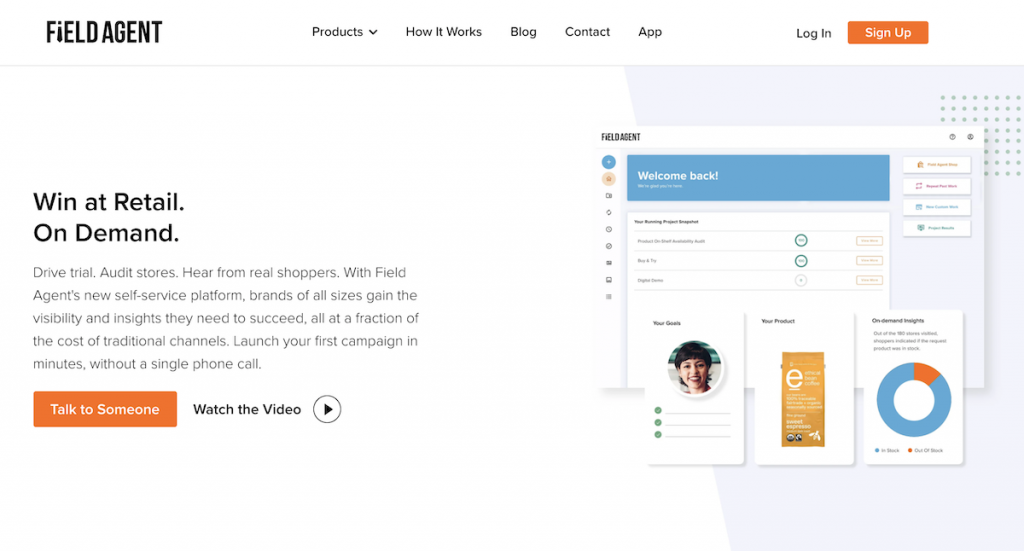This screenshot has height=551, width=1024.
Task: Click the Field Agent logo in header
Action: click(x=104, y=32)
